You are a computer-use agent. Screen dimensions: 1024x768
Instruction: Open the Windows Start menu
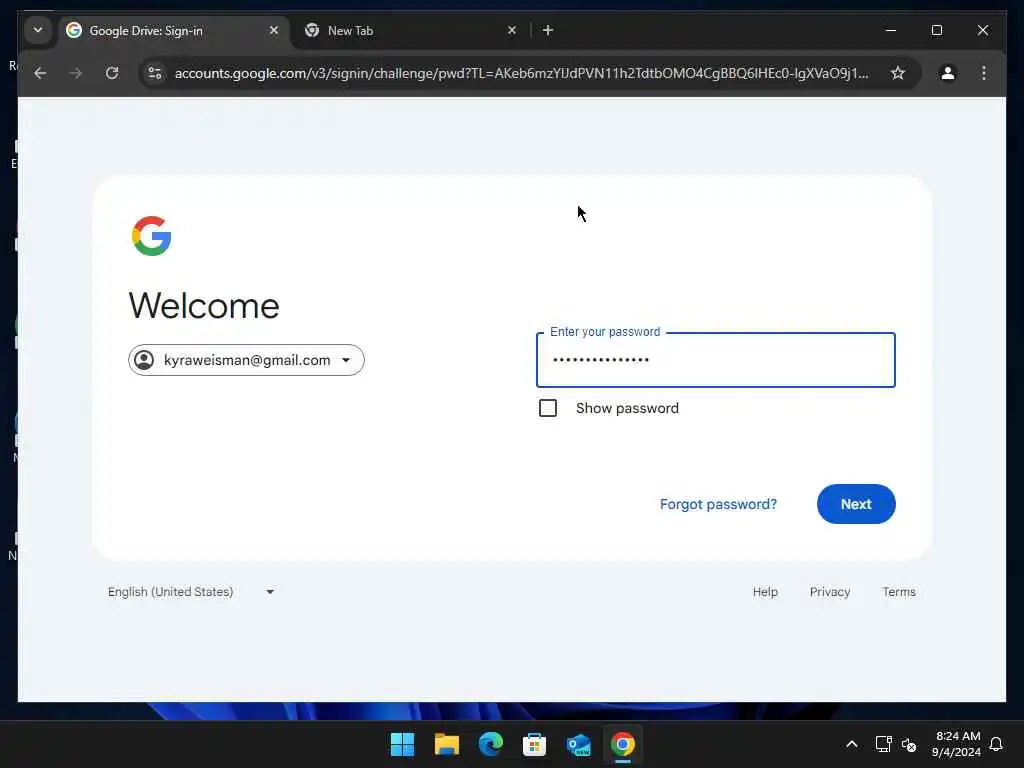point(402,744)
